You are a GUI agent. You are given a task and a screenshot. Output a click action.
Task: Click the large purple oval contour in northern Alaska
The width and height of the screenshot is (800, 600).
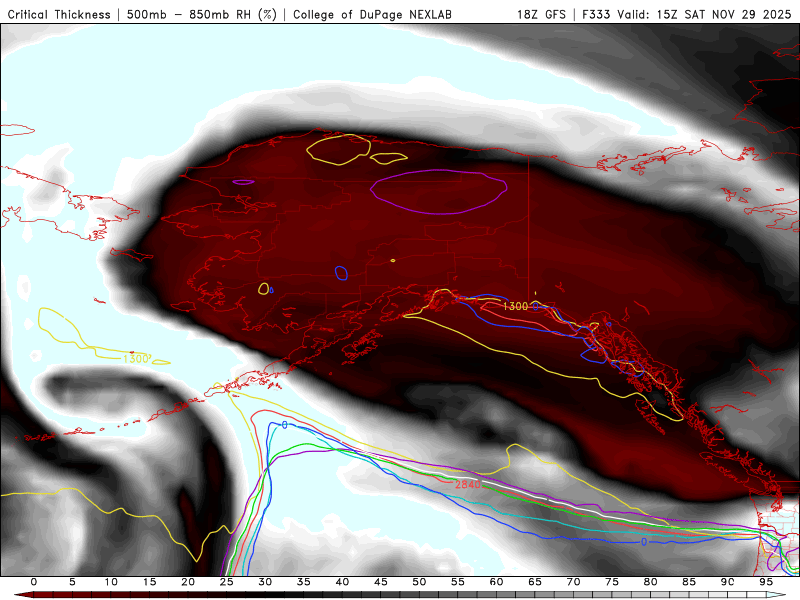(x=439, y=192)
